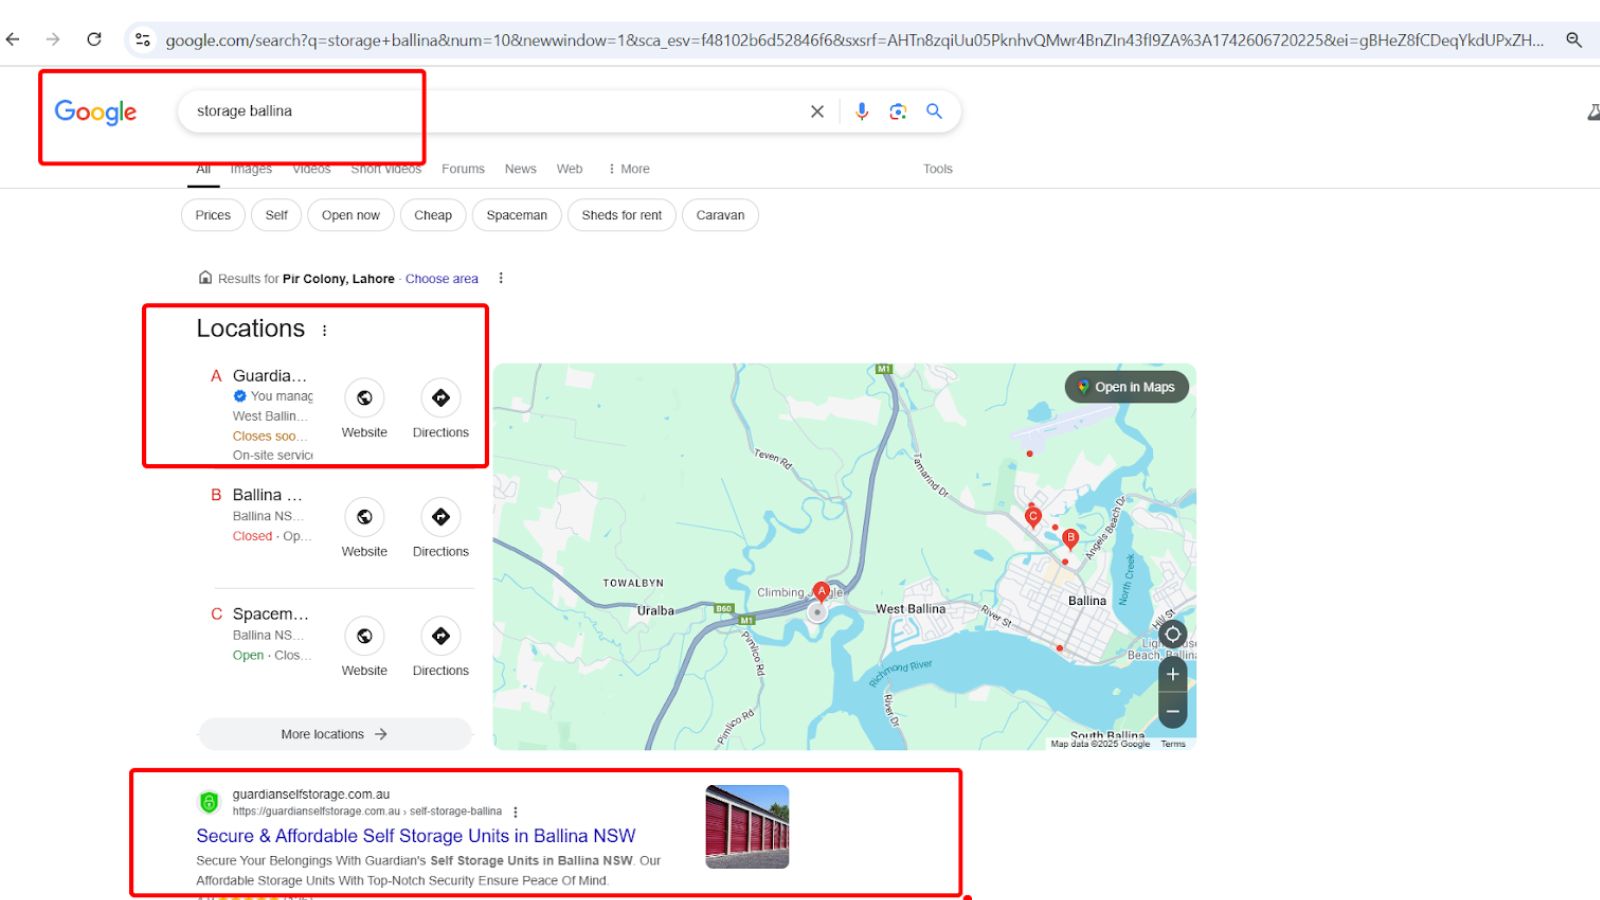Click the More locations button
Image resolution: width=1600 pixels, height=900 pixels.
[x=335, y=734]
